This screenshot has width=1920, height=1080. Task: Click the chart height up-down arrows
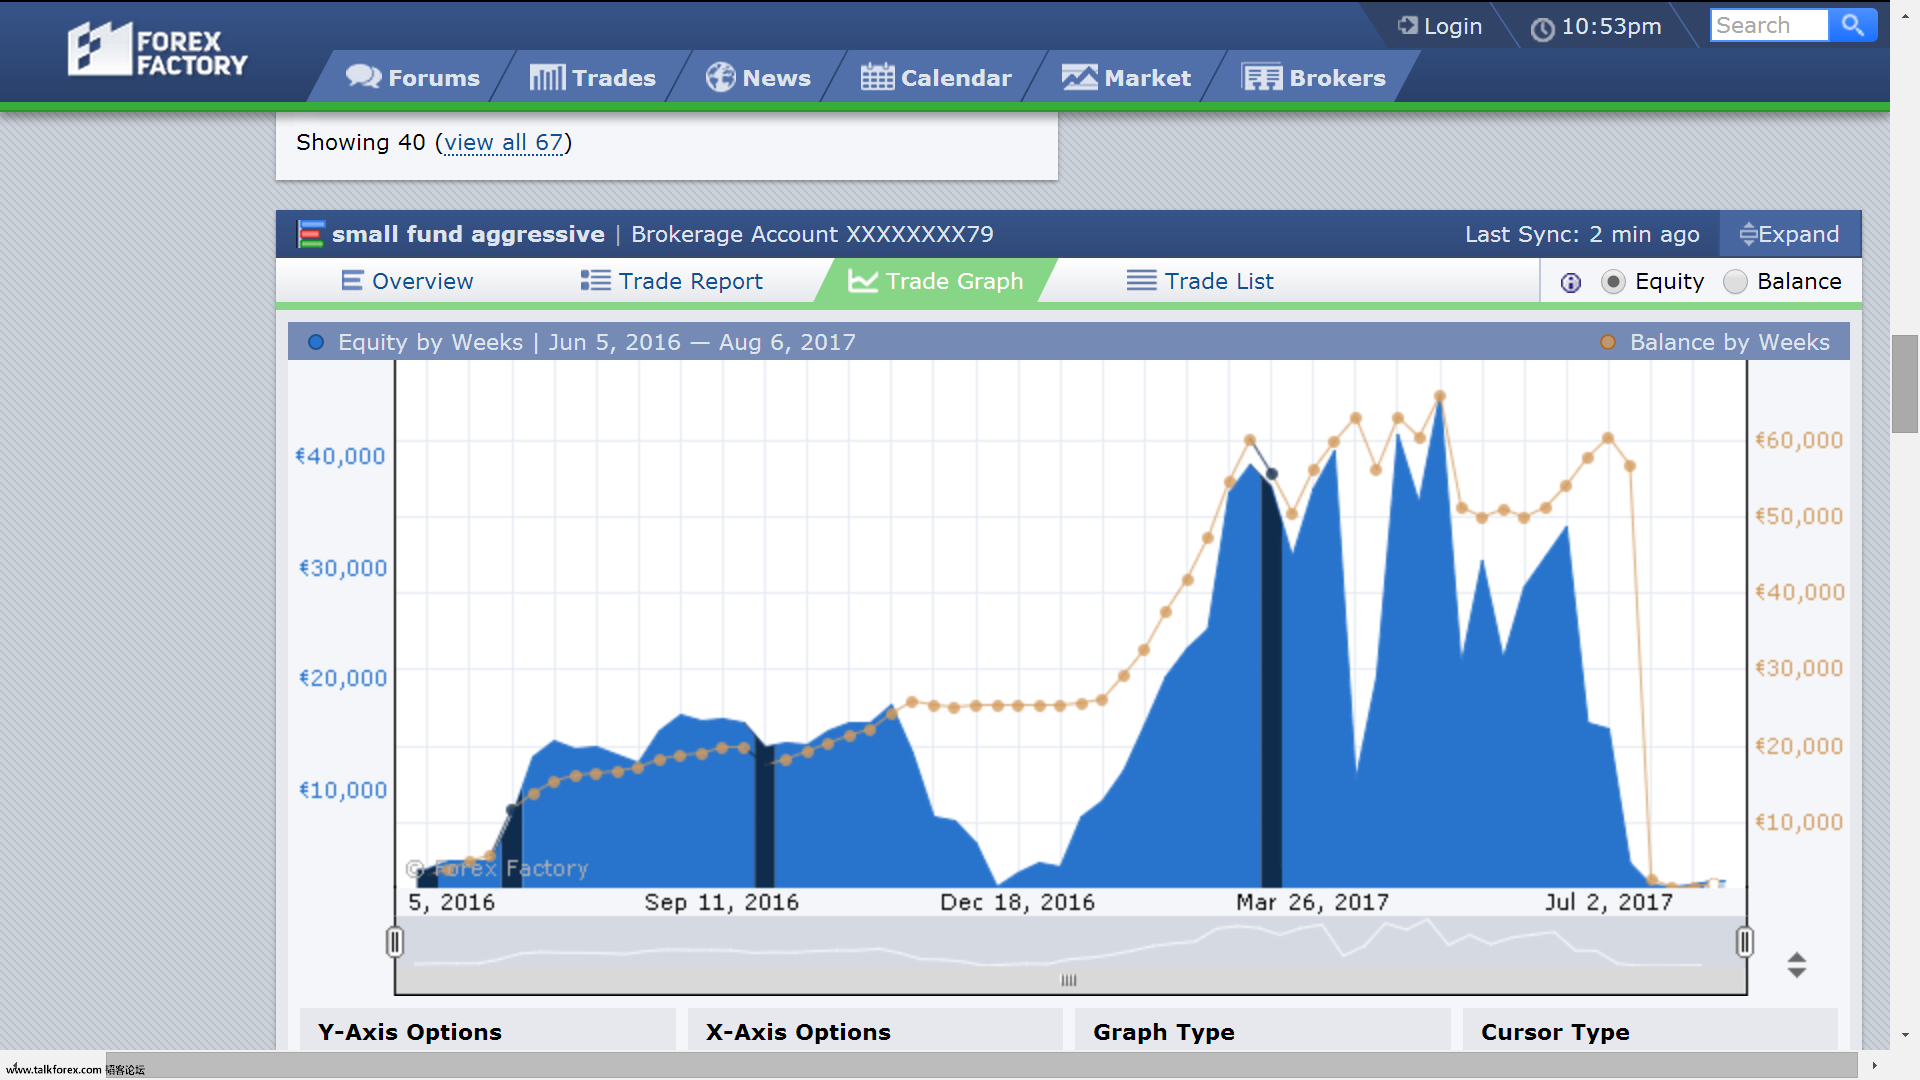(1797, 965)
